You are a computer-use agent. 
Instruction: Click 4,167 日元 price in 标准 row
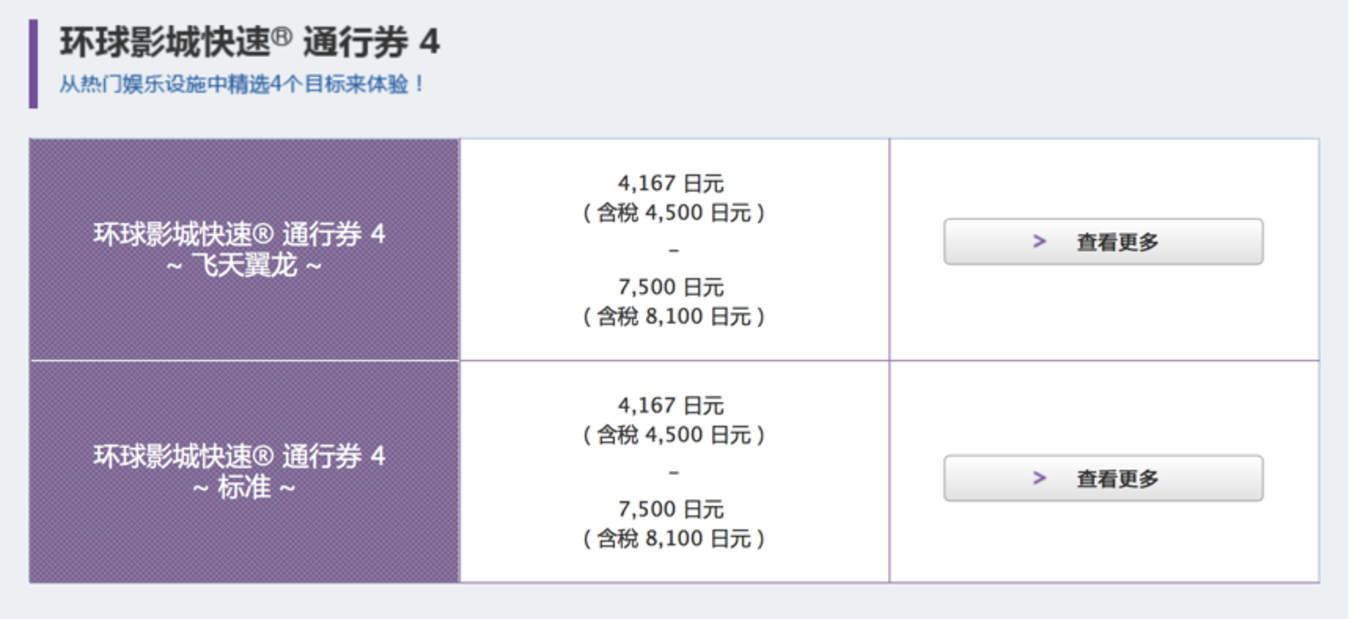coord(670,406)
